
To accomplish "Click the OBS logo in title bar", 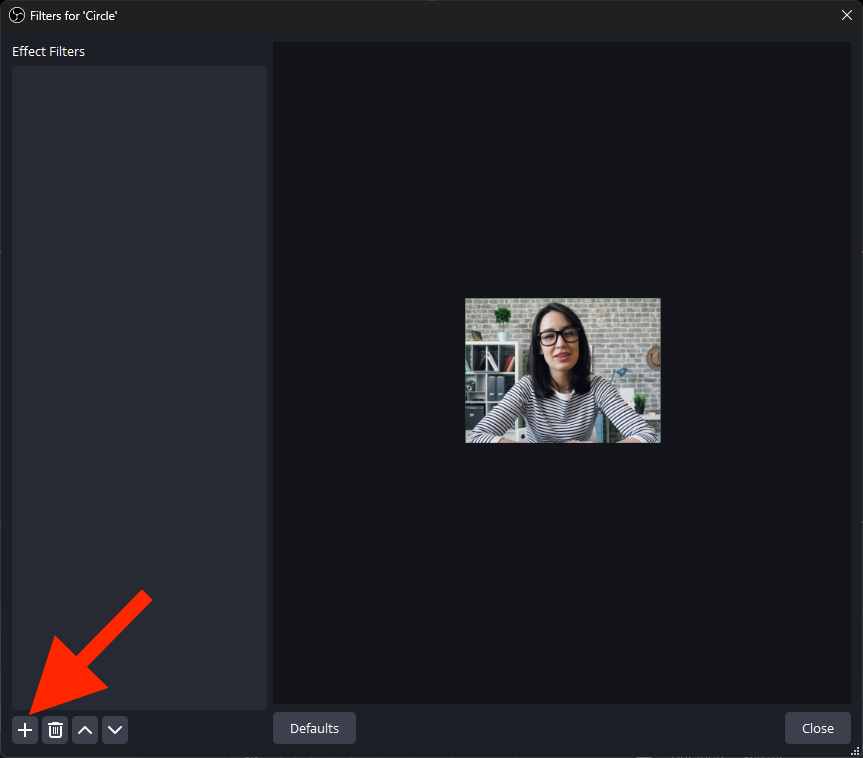I will (x=16, y=15).
